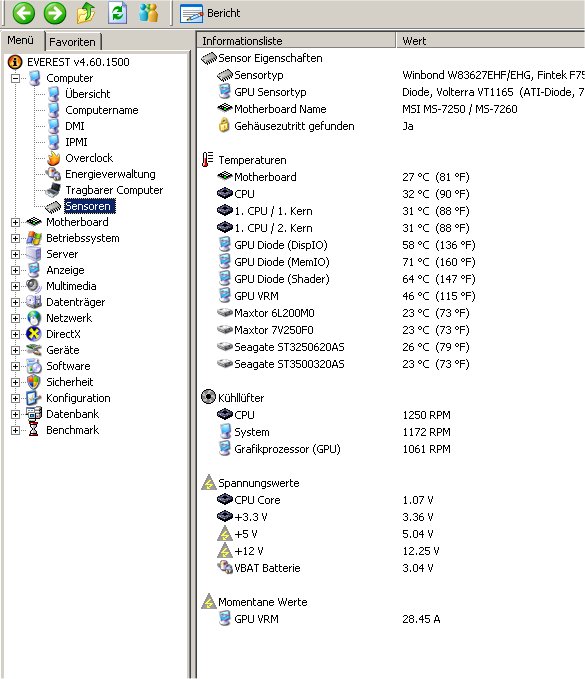The image size is (585, 679).
Task: Click the 28.45 A GPU VRM value
Action: [x=421, y=619]
